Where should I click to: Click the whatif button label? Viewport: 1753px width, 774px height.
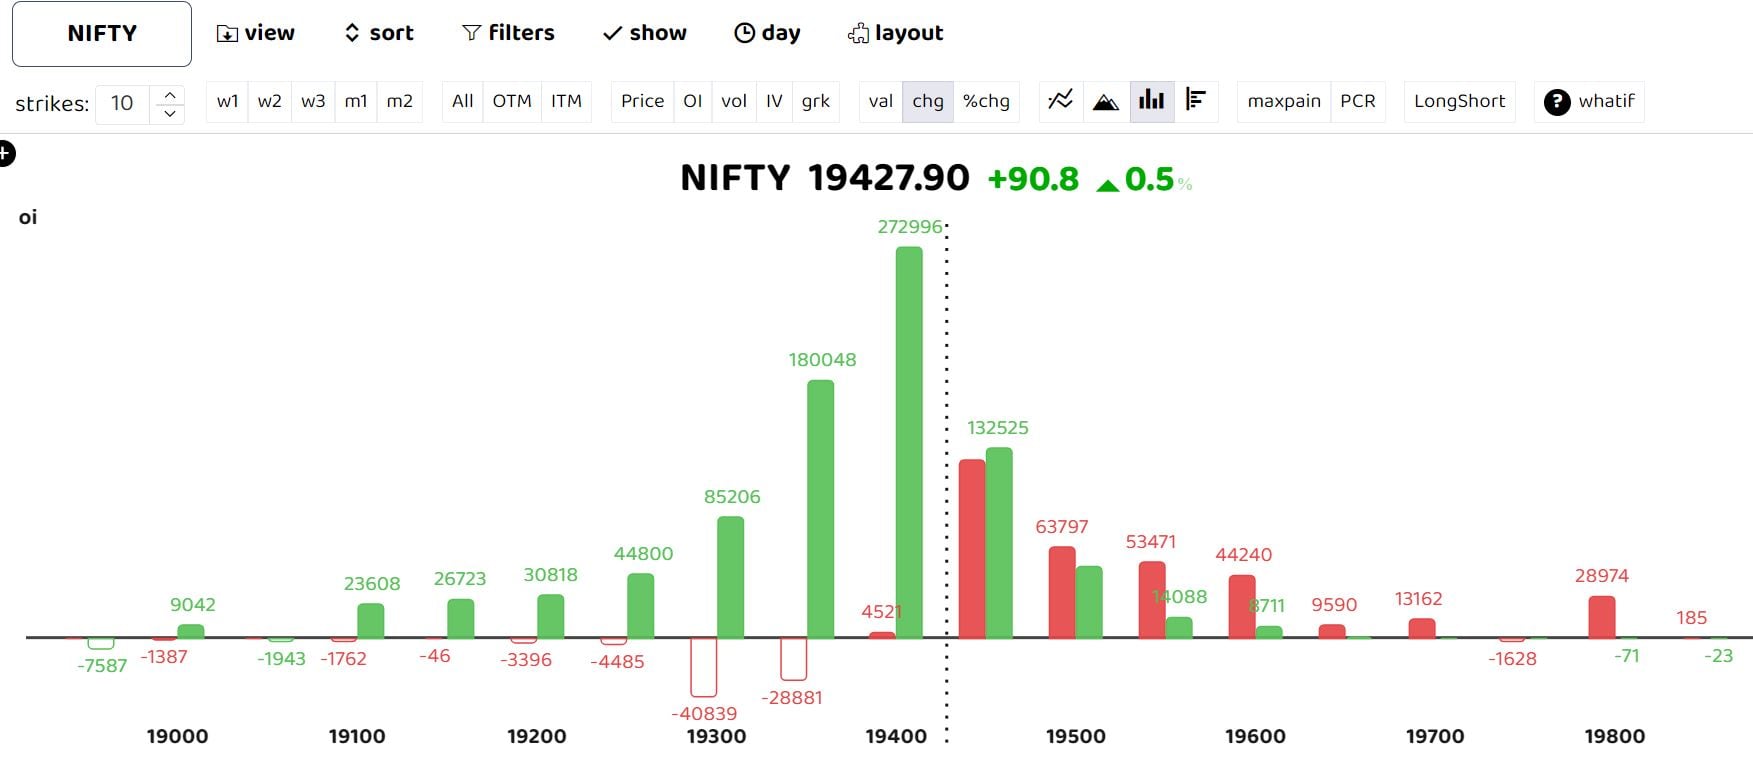point(1606,101)
